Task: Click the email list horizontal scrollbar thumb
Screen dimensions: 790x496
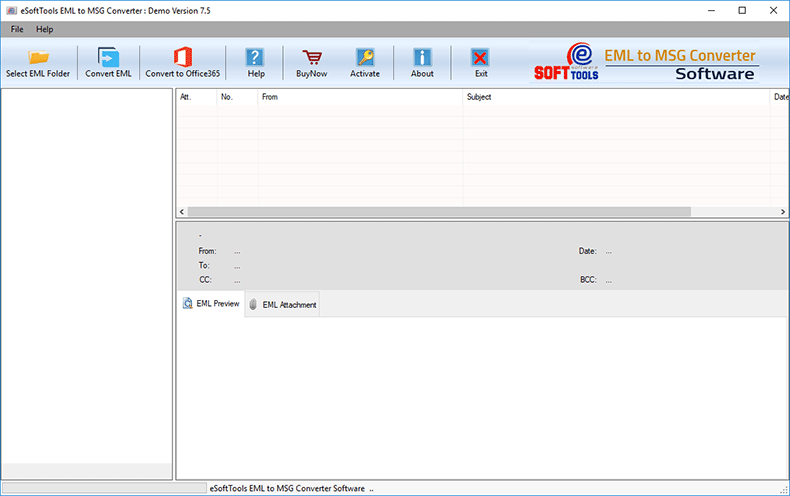Action: 439,212
